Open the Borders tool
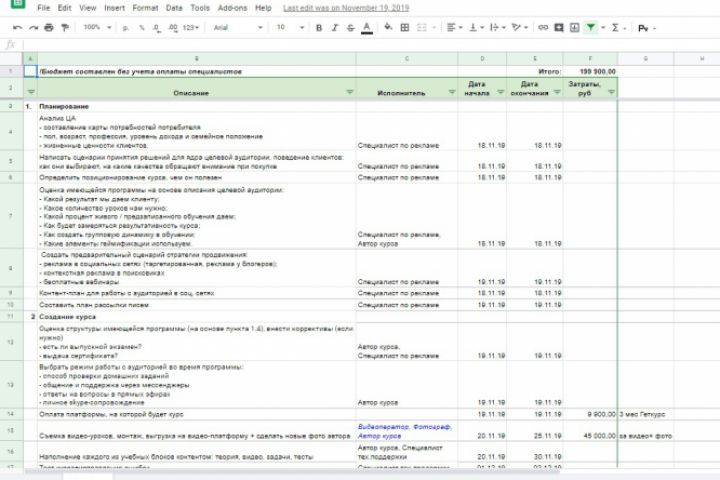The height and width of the screenshot is (480, 720). pyautogui.click(x=405, y=28)
